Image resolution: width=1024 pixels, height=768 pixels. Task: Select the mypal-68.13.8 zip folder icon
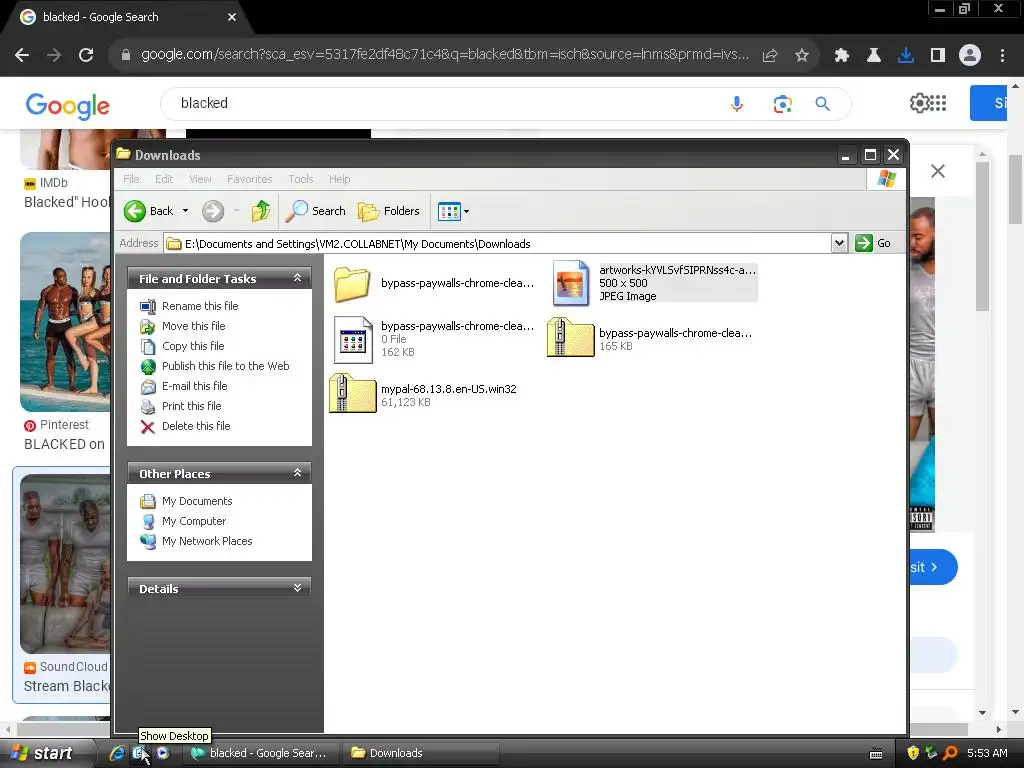click(353, 393)
